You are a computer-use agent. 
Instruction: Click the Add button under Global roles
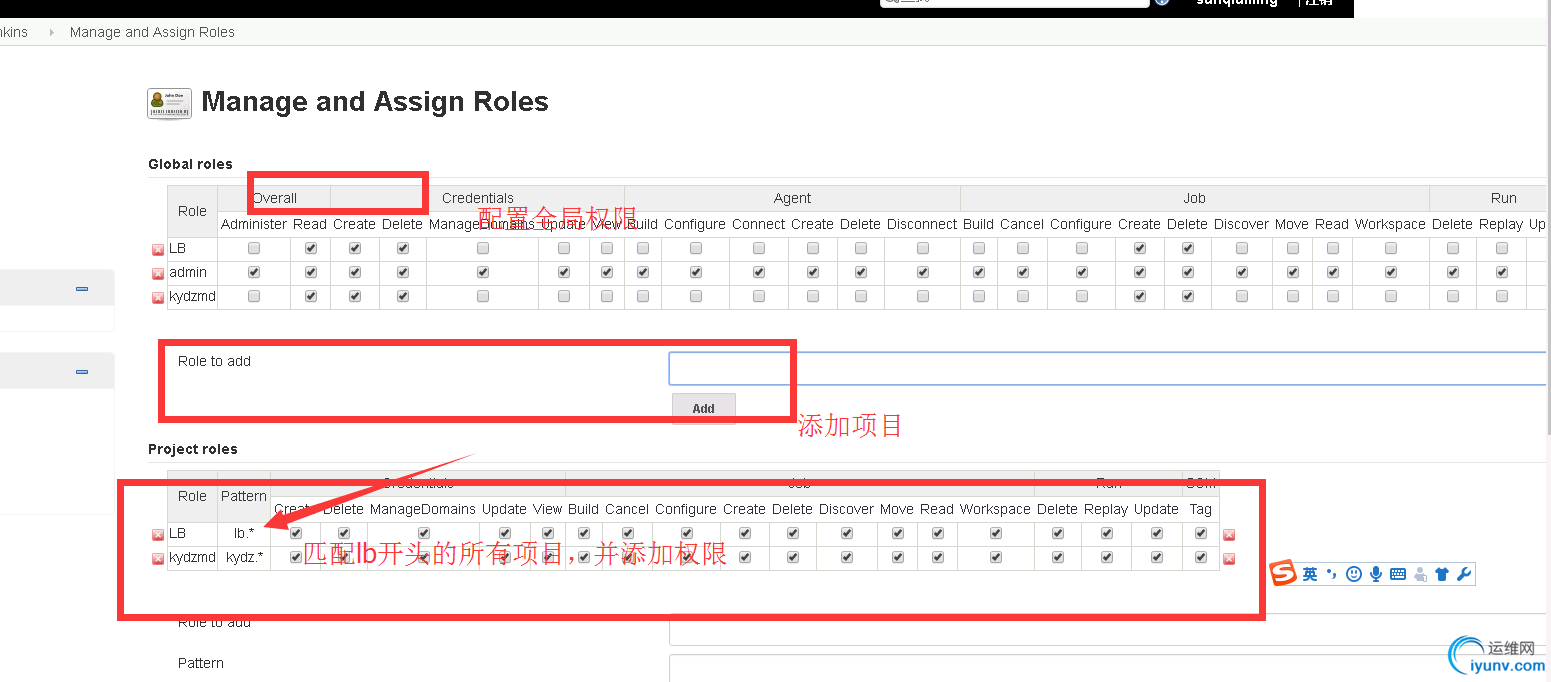point(704,408)
